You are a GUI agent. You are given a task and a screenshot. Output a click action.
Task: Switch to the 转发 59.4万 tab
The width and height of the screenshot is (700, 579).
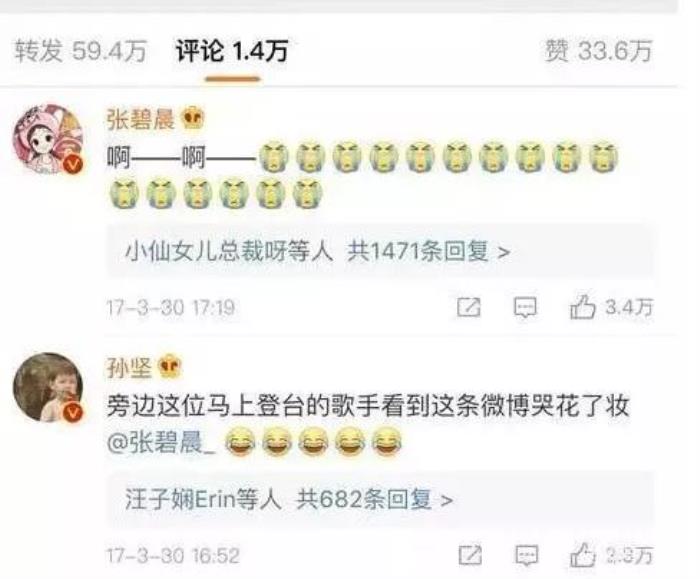point(81,50)
